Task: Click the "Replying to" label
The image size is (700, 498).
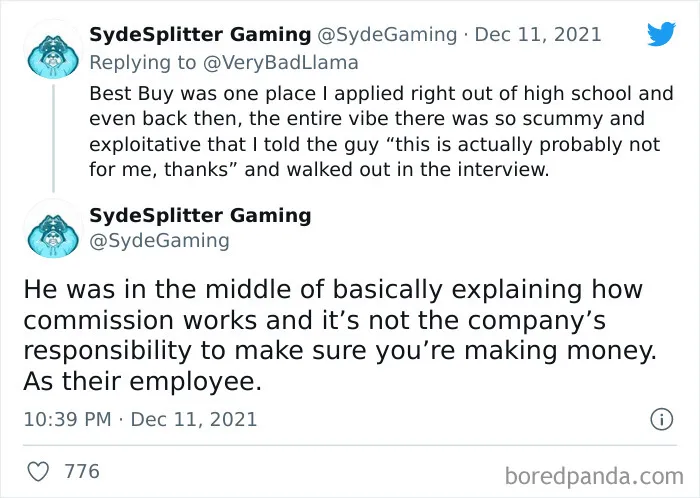Action: (x=142, y=62)
